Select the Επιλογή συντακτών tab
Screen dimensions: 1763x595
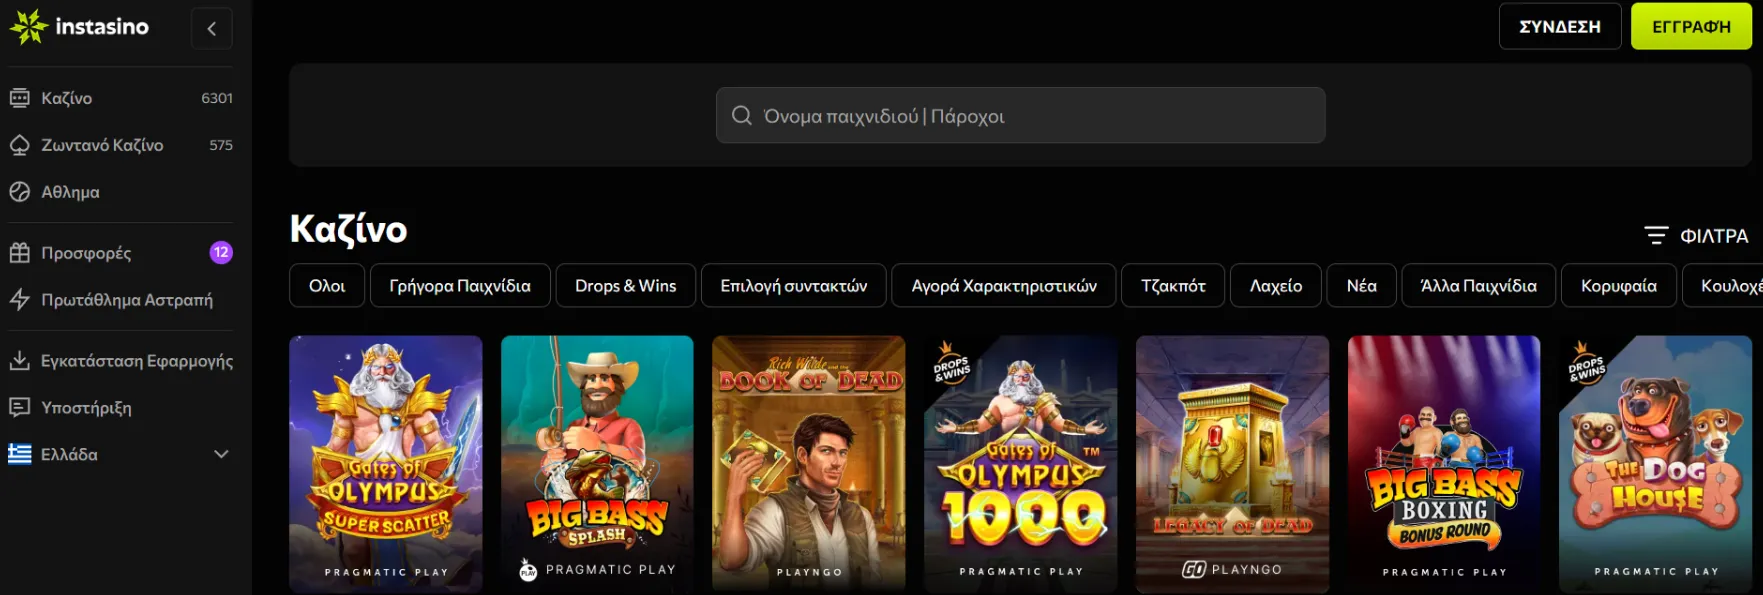pyautogui.click(x=794, y=286)
